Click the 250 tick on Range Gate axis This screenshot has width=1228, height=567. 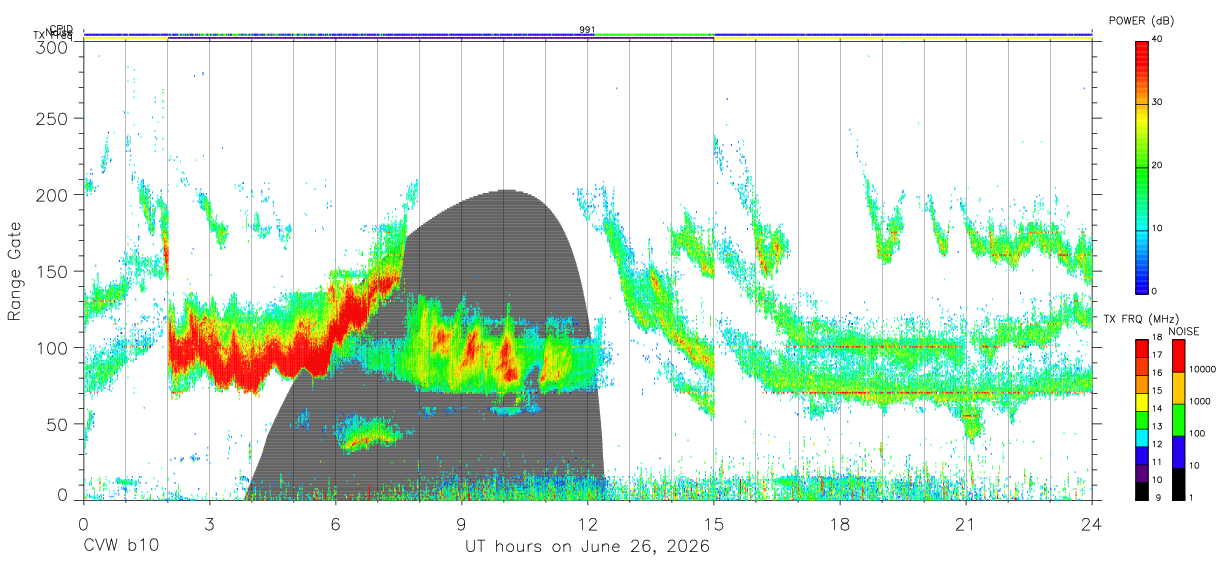coord(54,119)
